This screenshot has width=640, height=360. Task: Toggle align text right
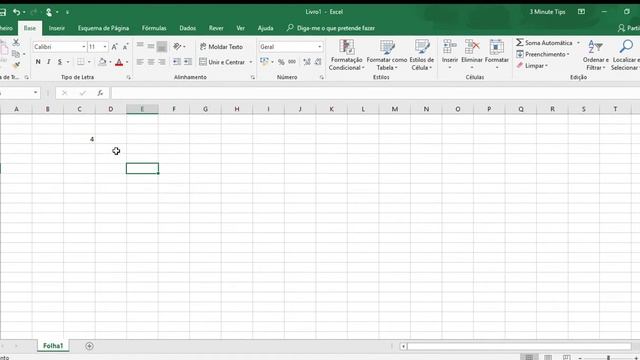pos(162,62)
